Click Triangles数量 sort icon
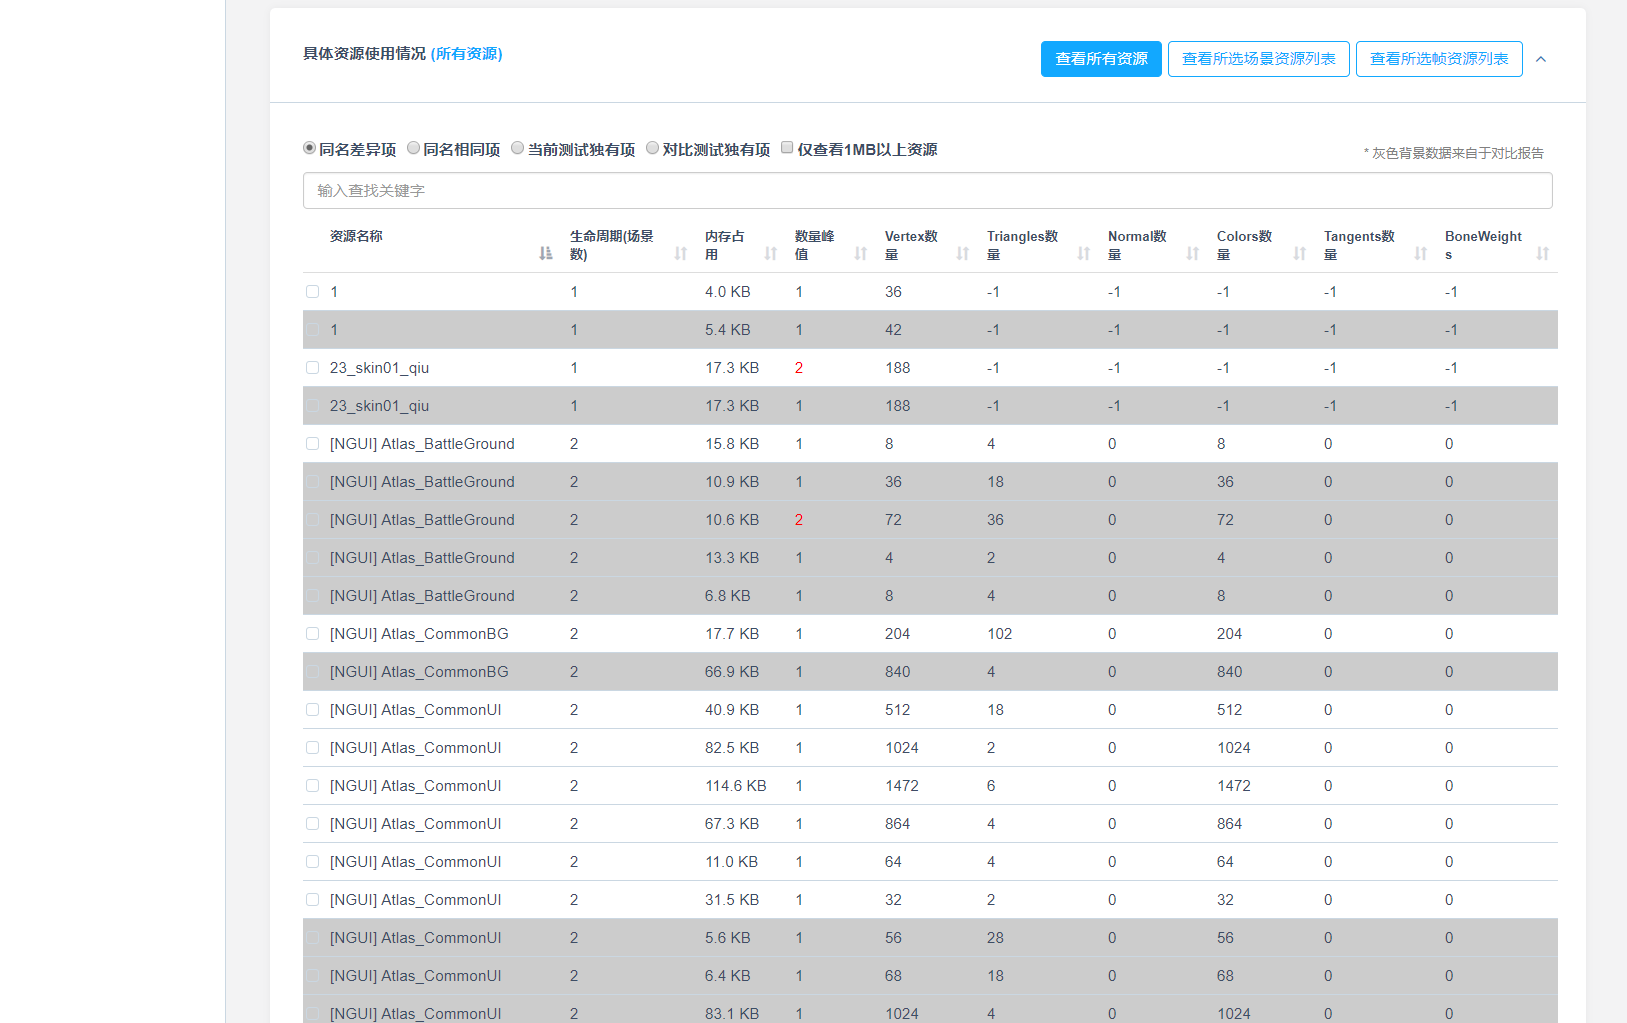The image size is (1627, 1023). 1084,253
